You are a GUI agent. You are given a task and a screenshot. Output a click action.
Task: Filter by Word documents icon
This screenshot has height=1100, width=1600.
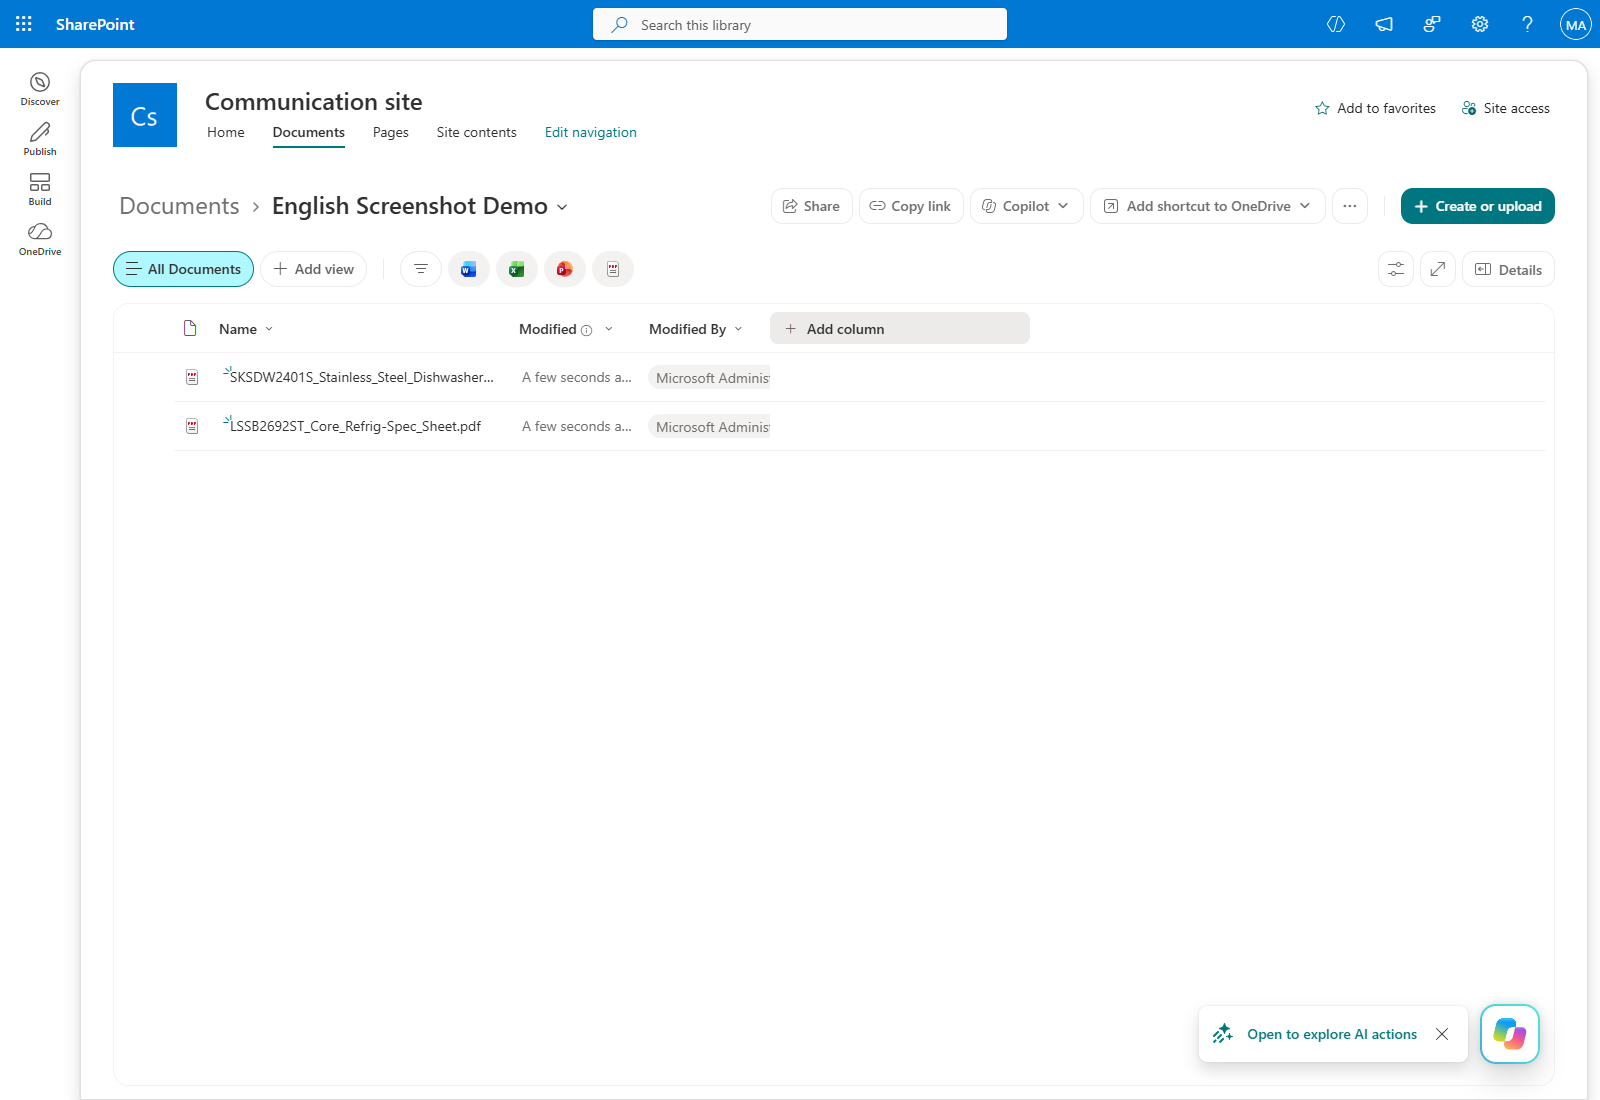point(469,269)
